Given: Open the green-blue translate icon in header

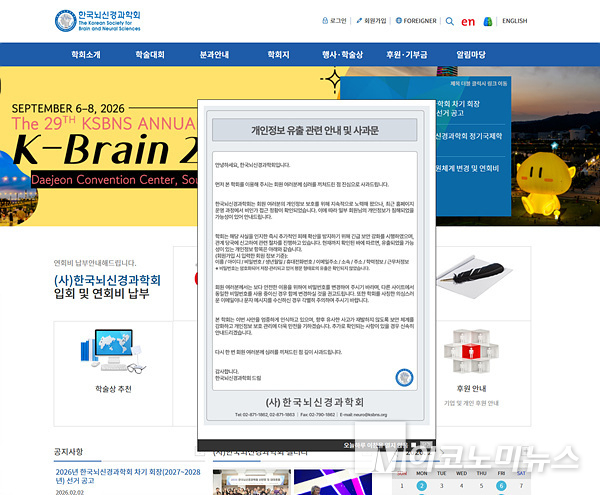Looking at the screenshot, I should pos(487,21).
